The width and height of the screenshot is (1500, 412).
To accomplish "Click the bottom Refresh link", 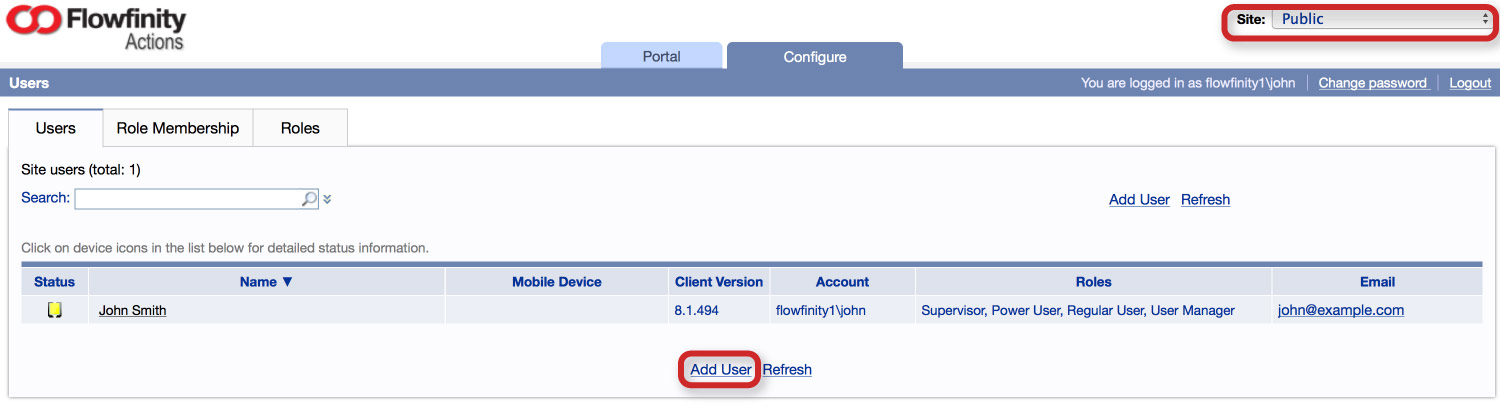I will coord(787,369).
